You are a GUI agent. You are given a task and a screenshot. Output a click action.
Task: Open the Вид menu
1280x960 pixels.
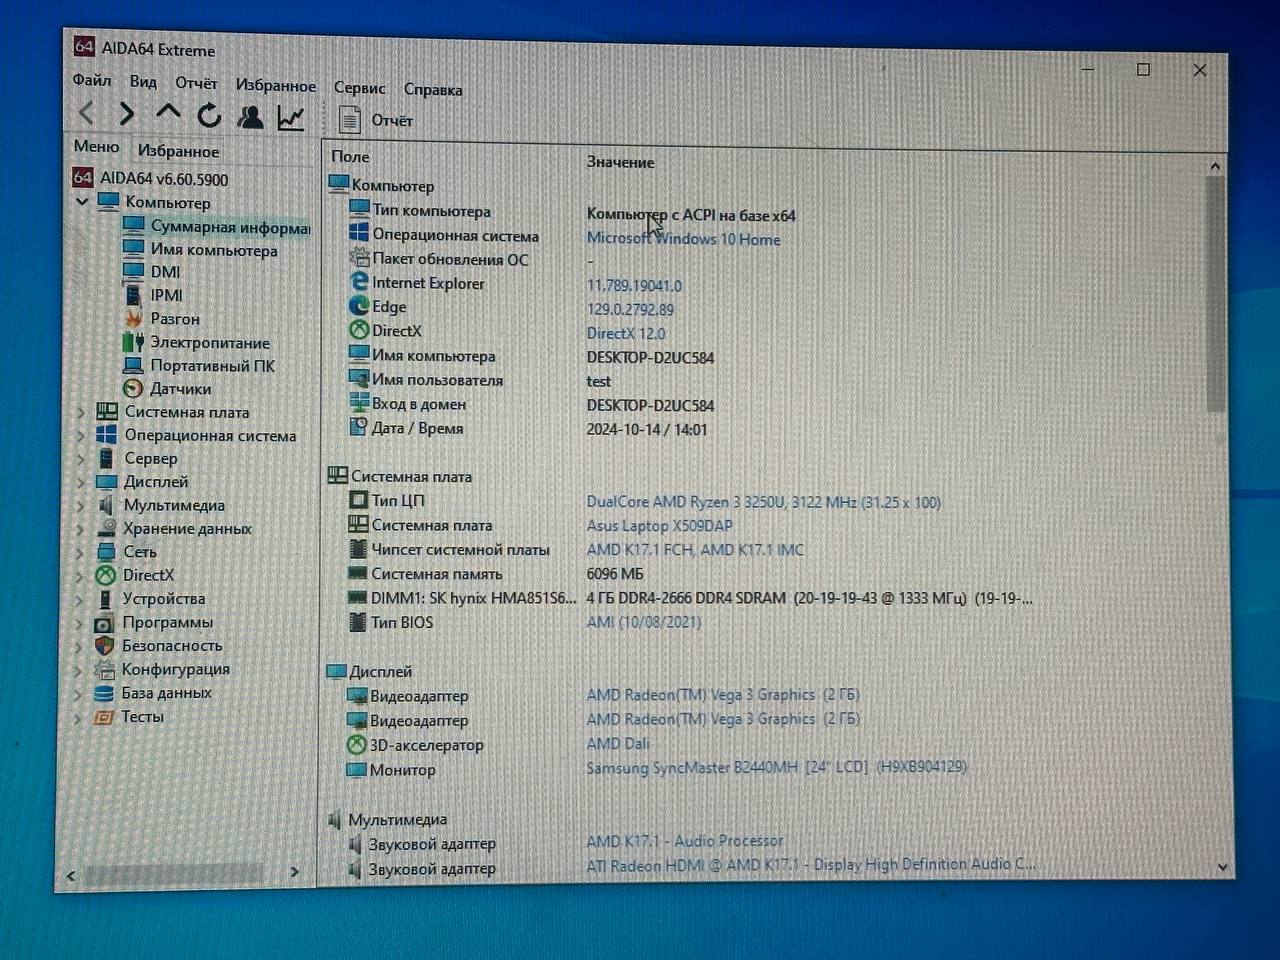[143, 82]
